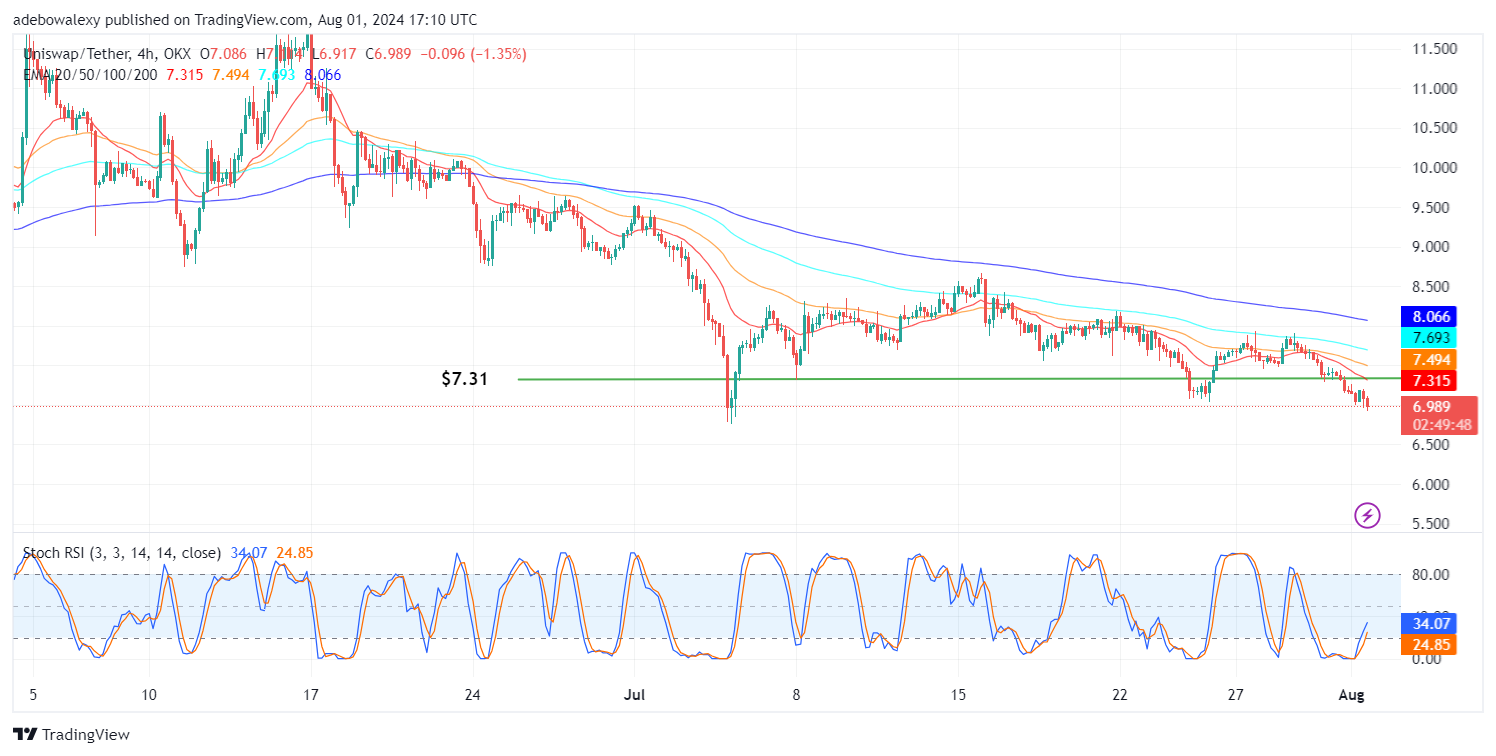Click the green horizontal support line
Viewport: 1496px width, 756px height.
pos(958,379)
